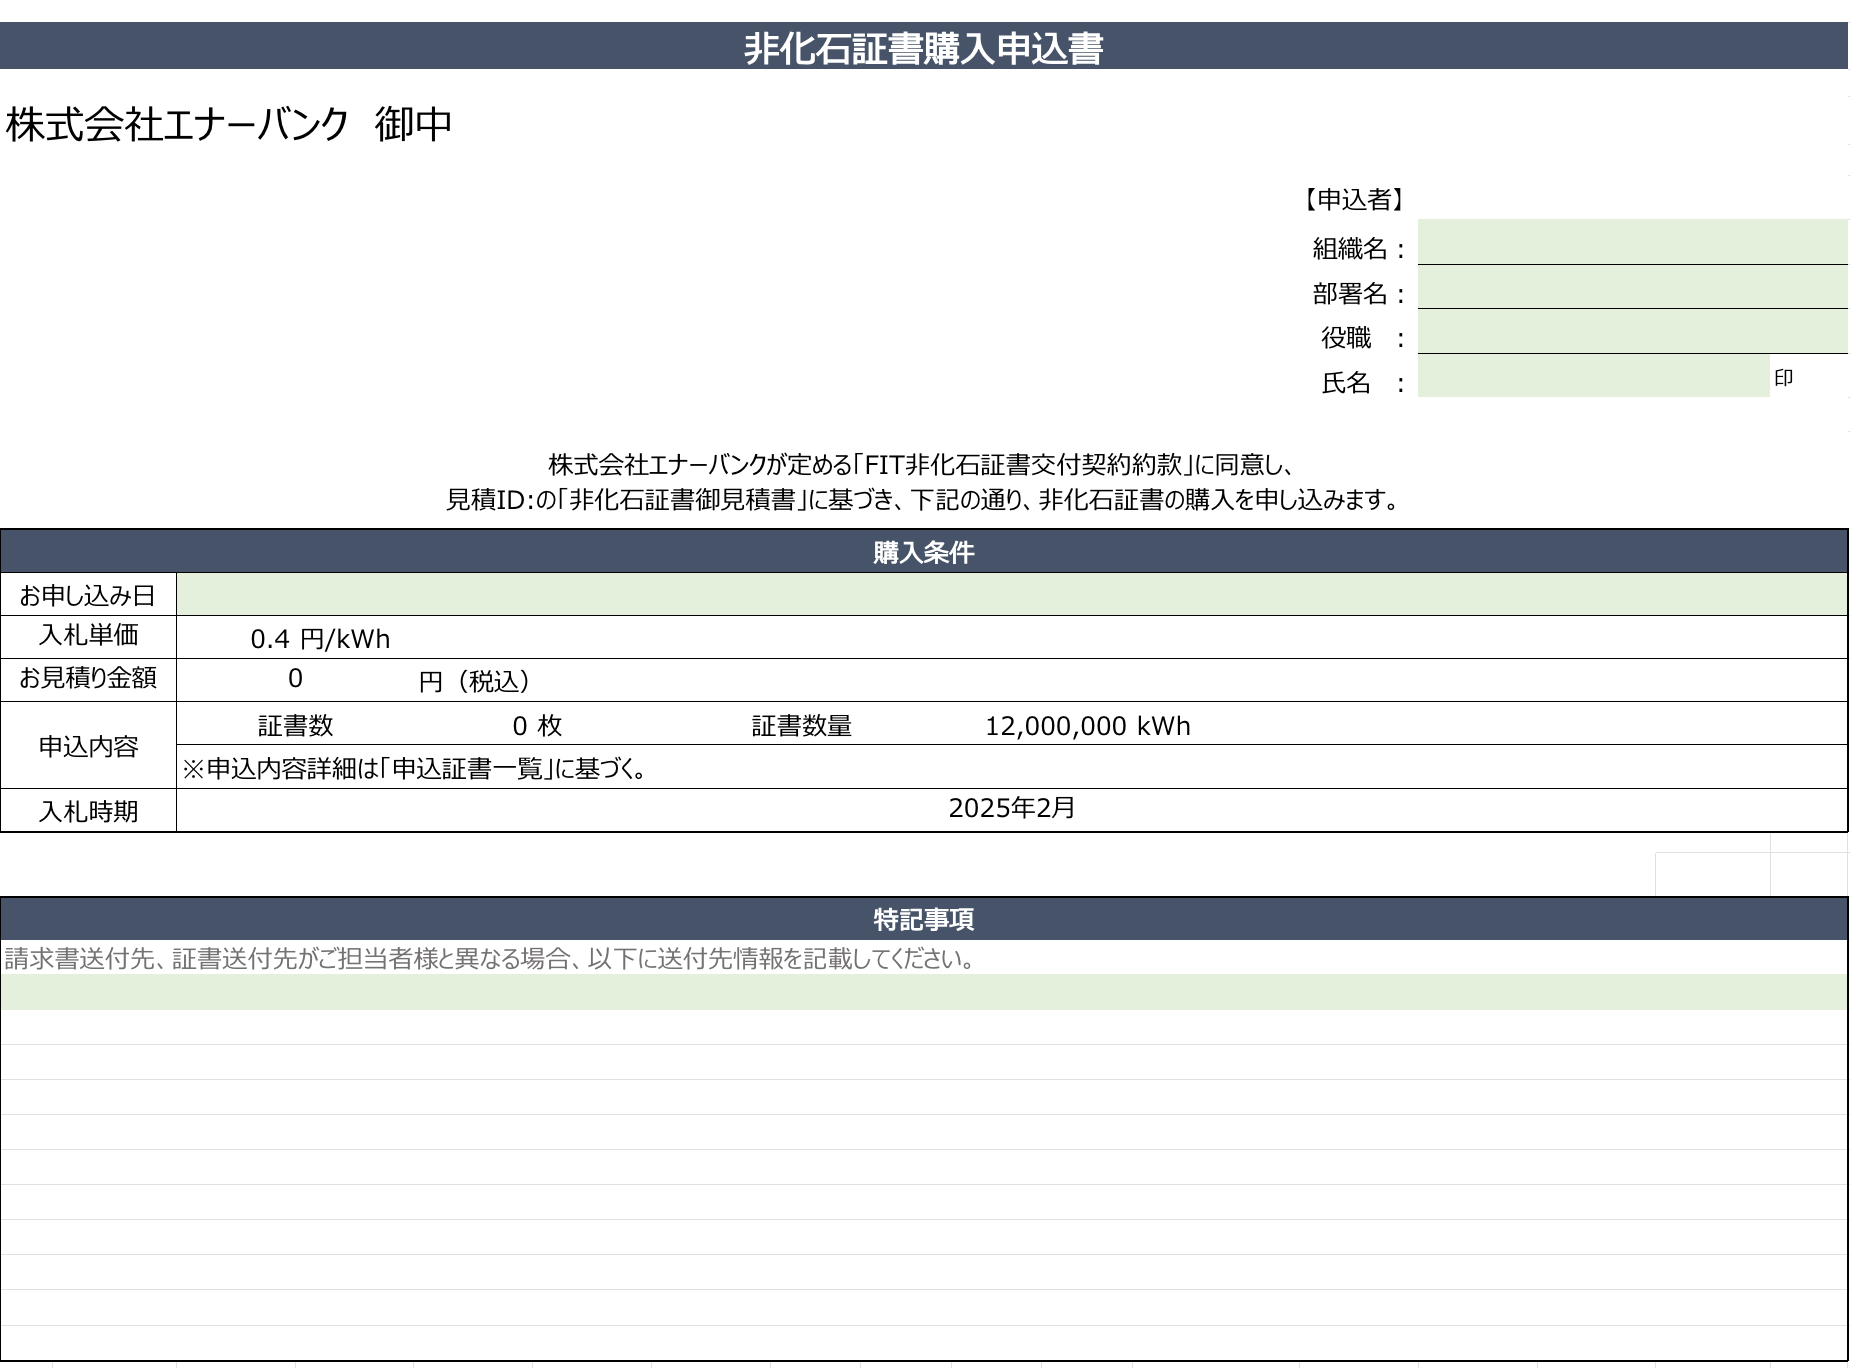Image resolution: width=1850 pixels, height=1368 pixels.
Task: Select the 入札単価 row label
Action: tap(88, 635)
